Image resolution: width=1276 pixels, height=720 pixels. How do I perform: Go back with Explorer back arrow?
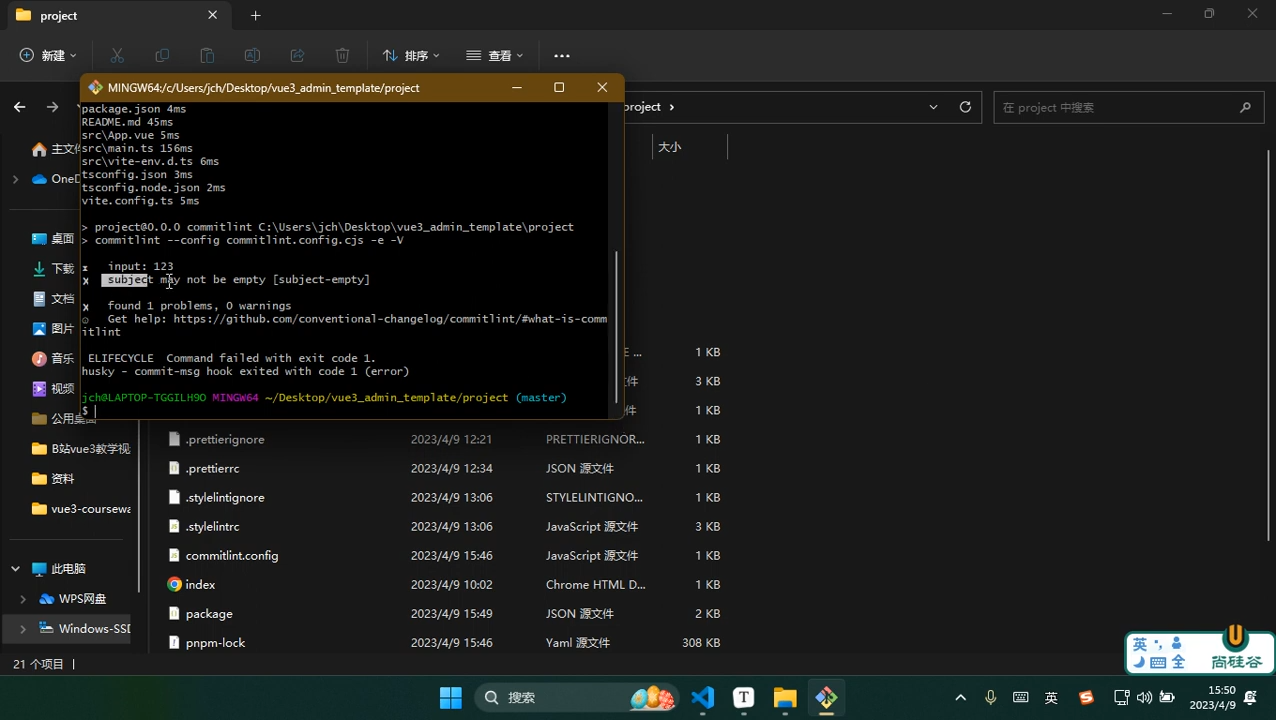[19, 107]
